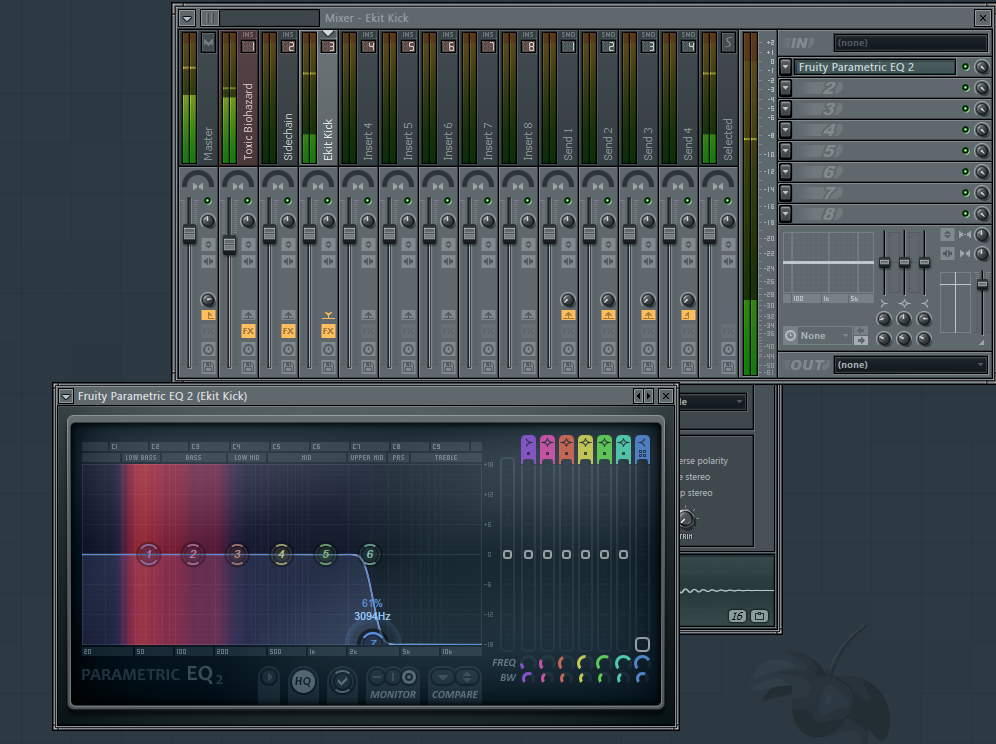Screen dimensions: 996x744
Task: Toggle effect slot 8 enable LED
Action: click(966, 213)
